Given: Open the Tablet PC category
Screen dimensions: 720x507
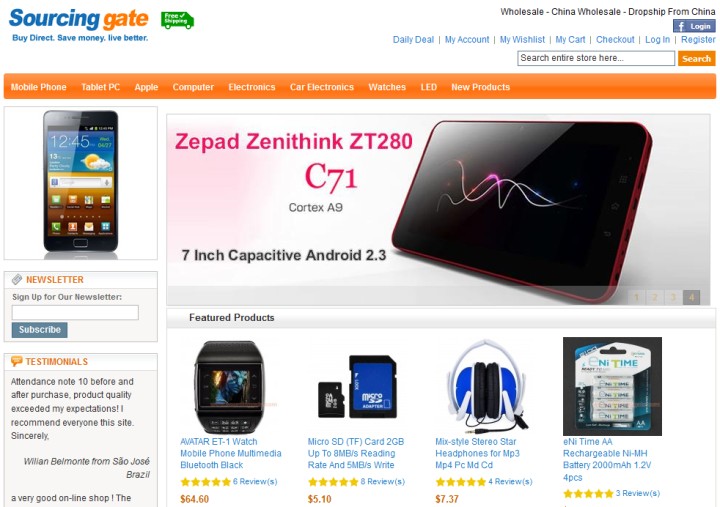Looking at the screenshot, I should click(x=100, y=87).
